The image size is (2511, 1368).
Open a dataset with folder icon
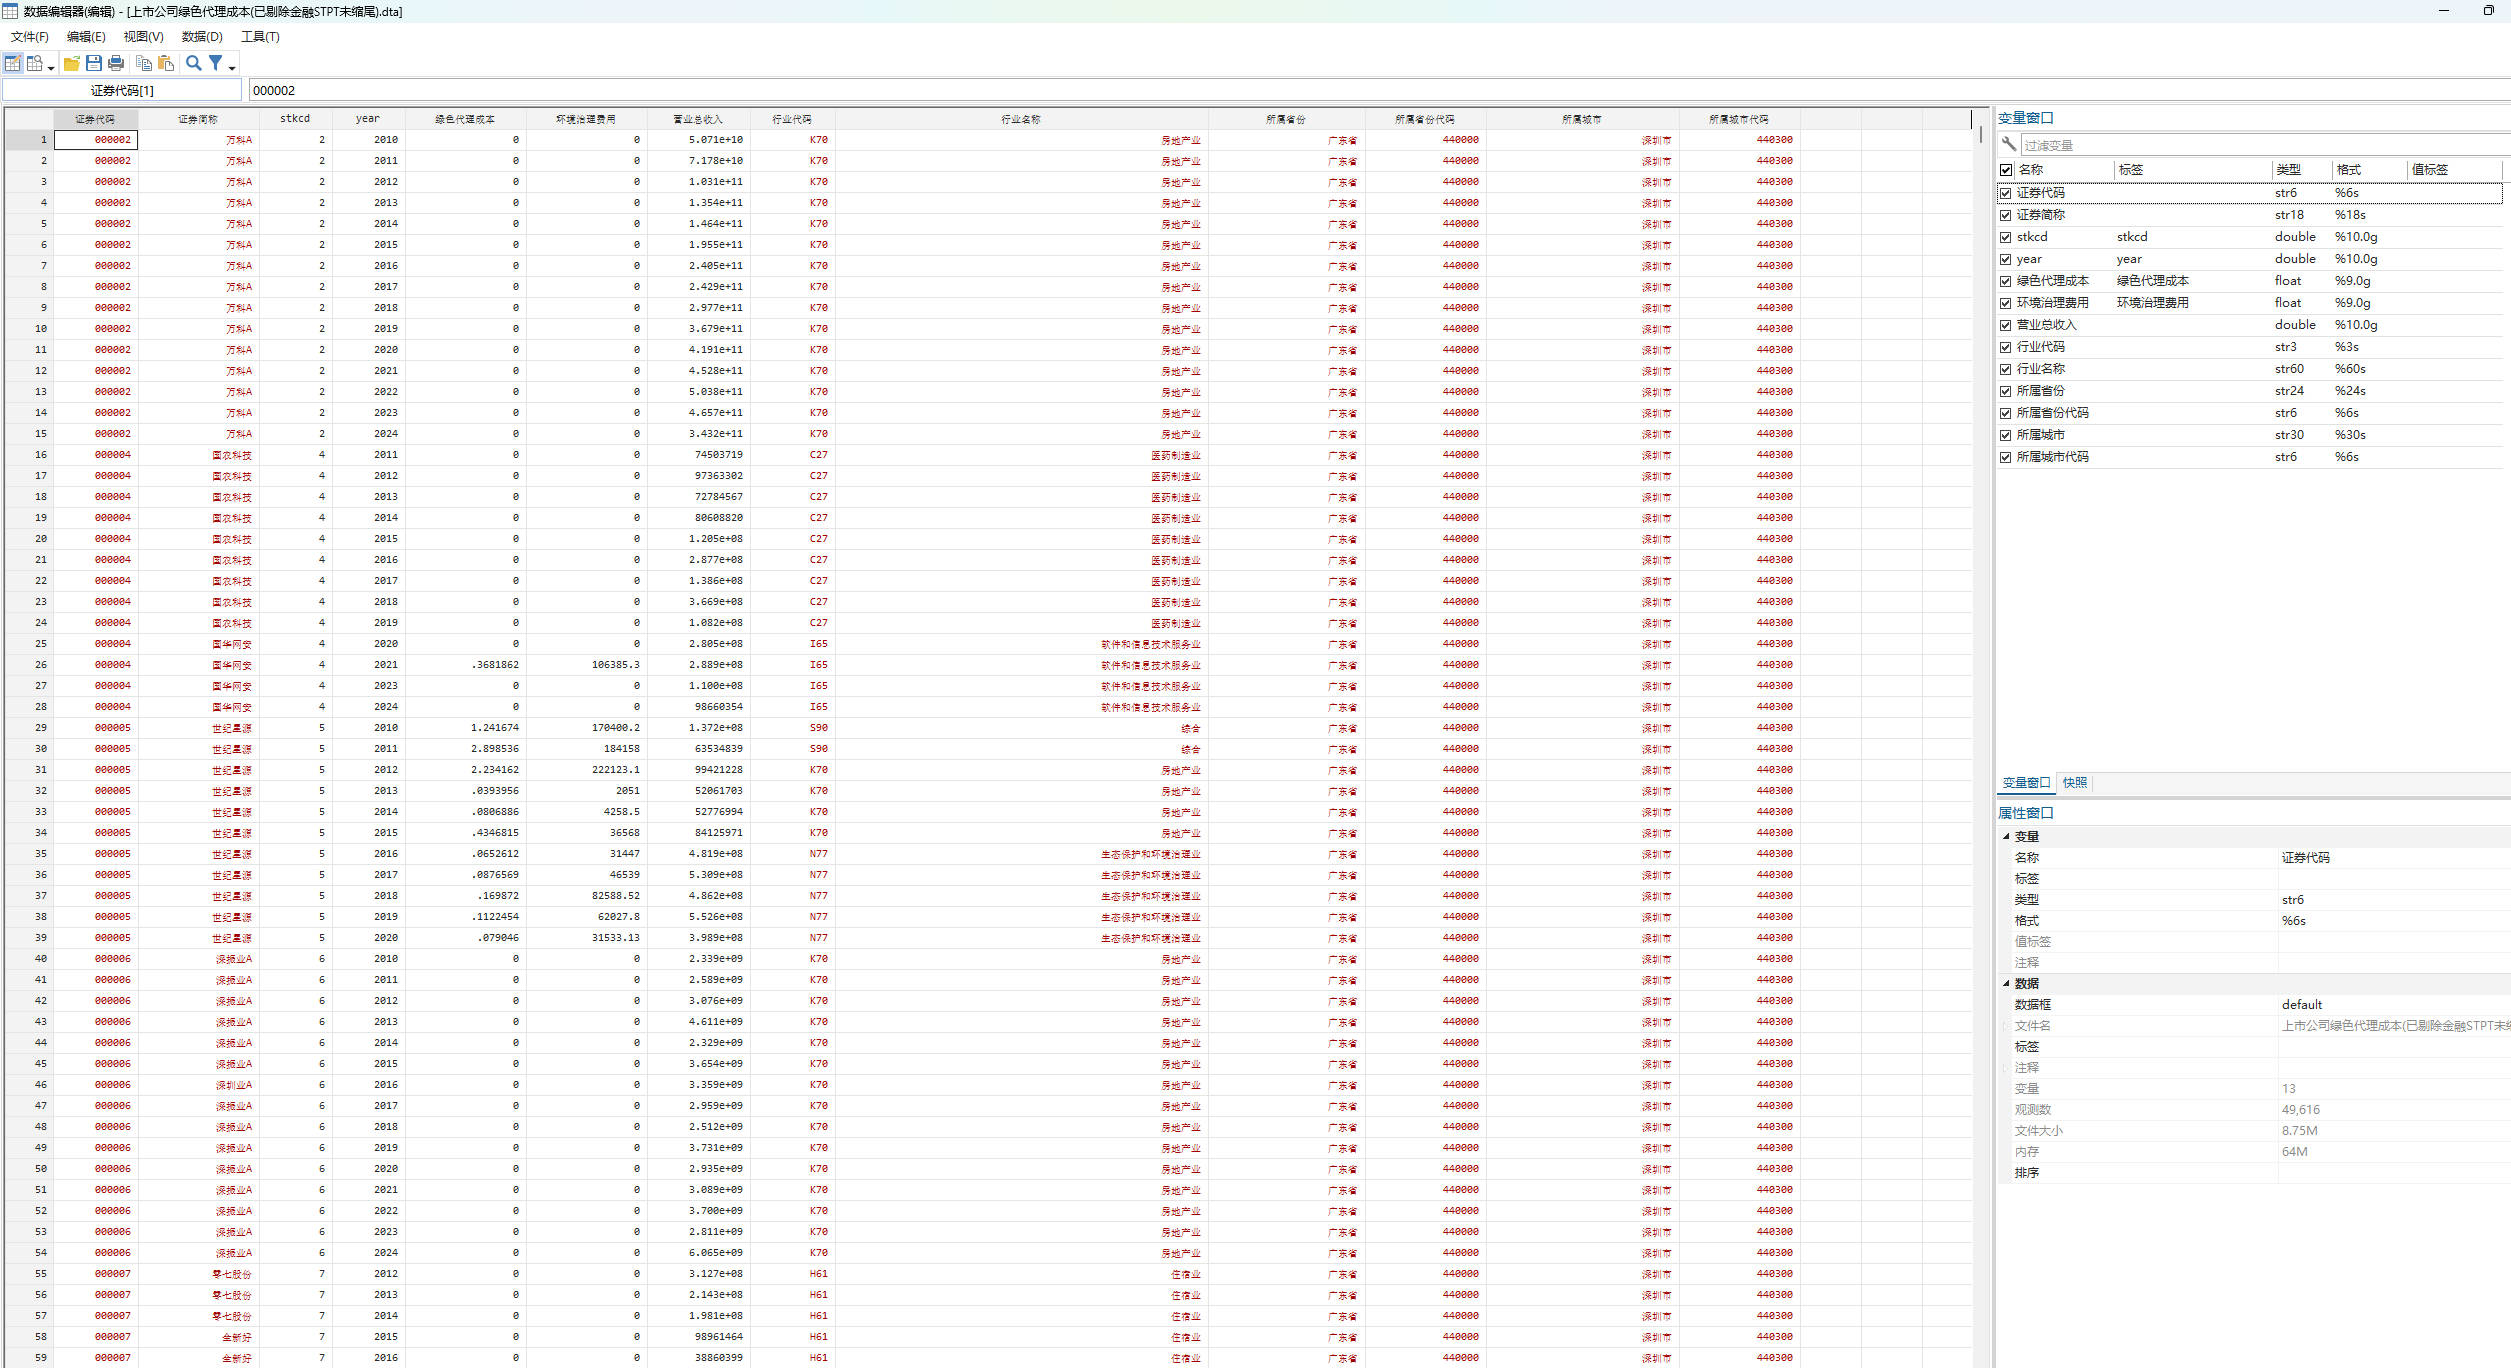[71, 63]
